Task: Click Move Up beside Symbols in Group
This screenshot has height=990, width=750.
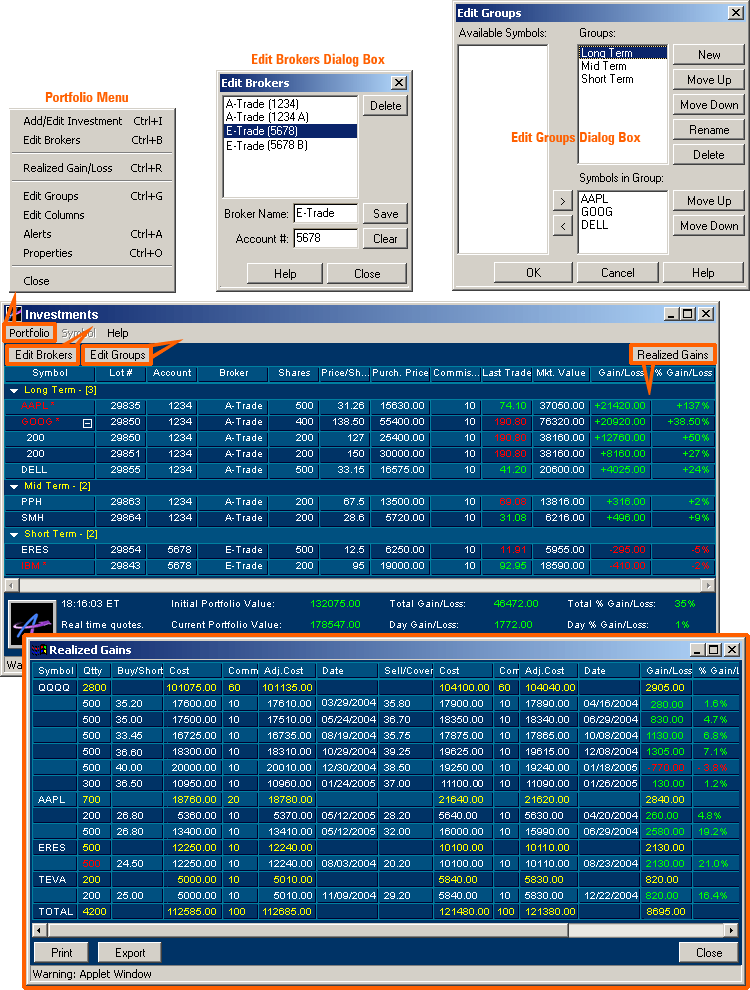Action: [709, 201]
